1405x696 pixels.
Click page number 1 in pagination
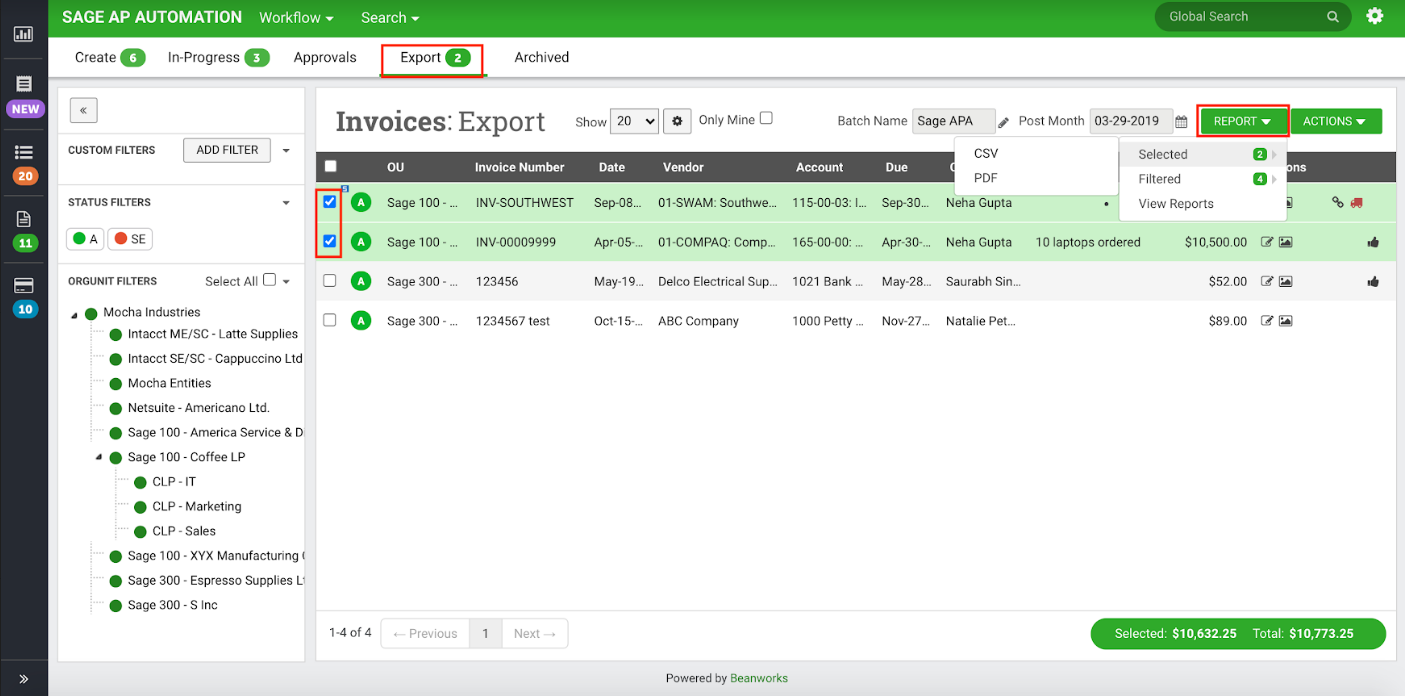485,633
